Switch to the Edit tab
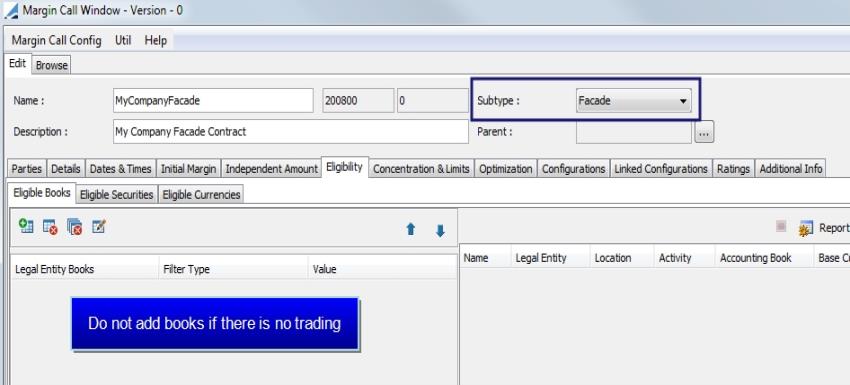 point(17,63)
